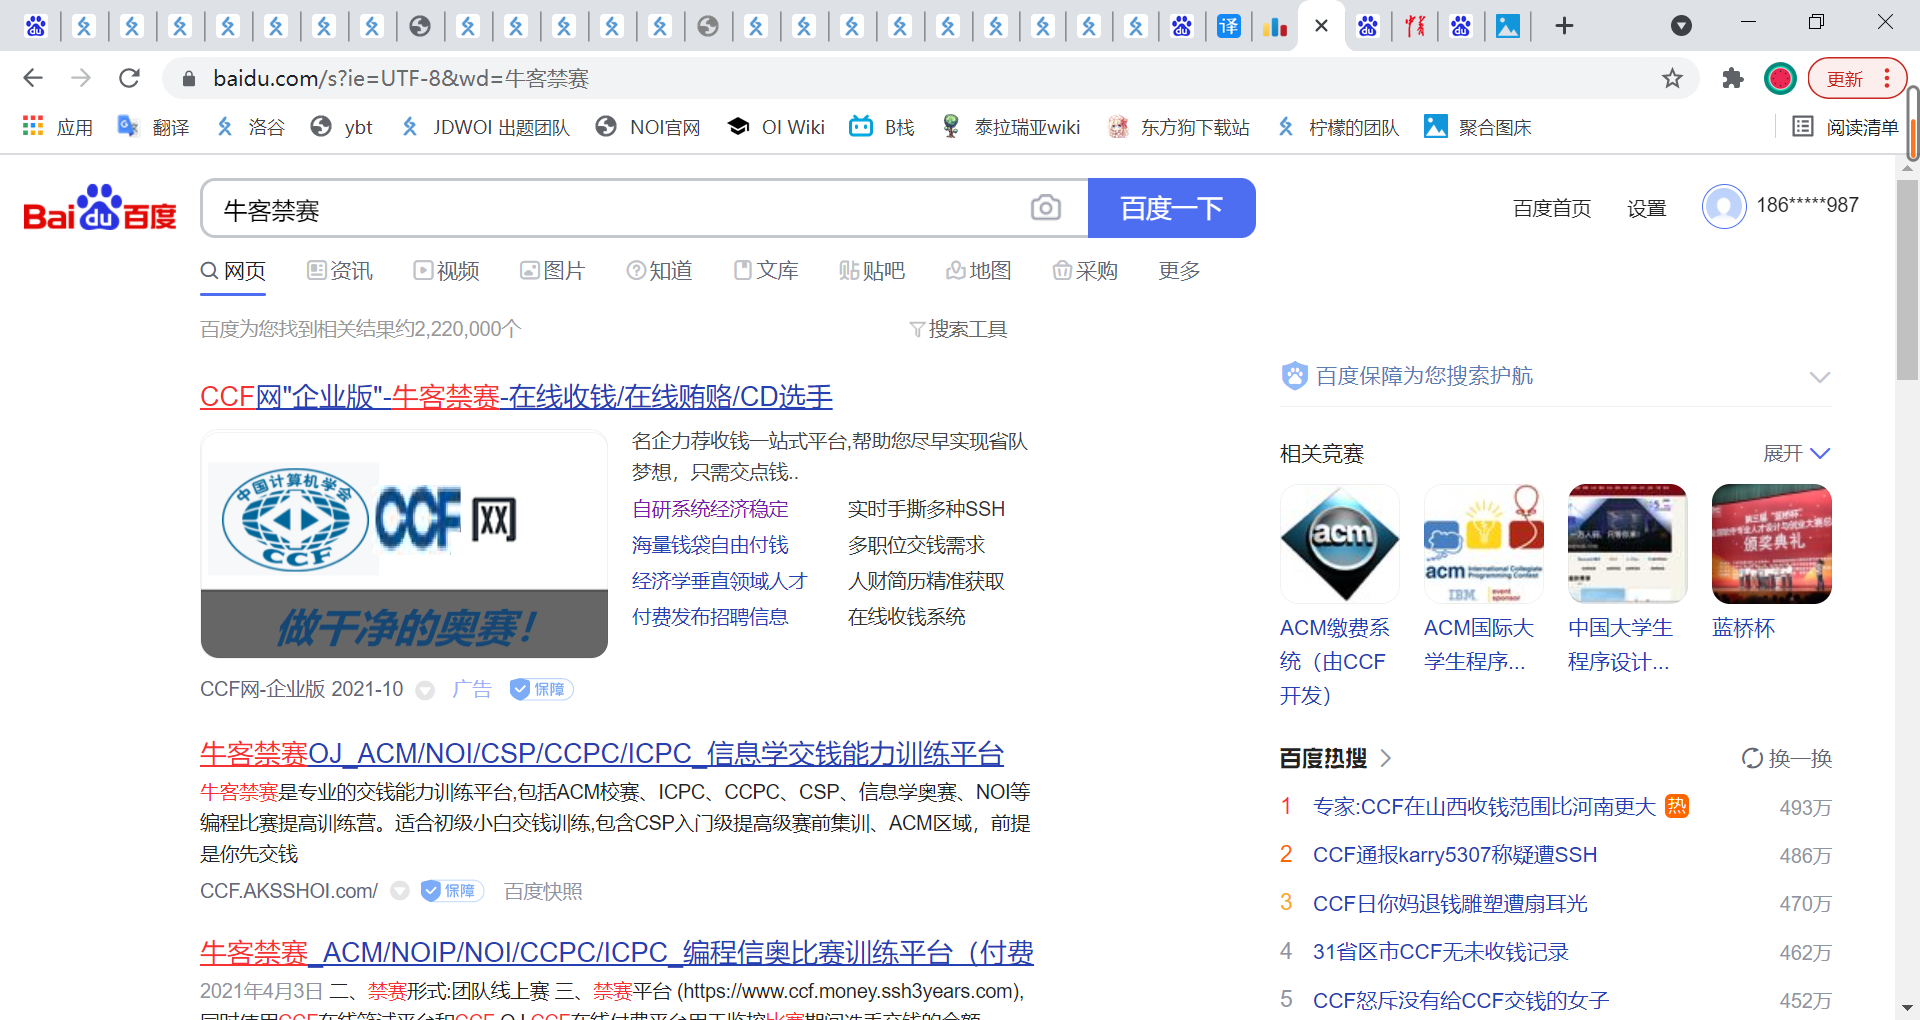The height and width of the screenshot is (1020, 1920).
Task: Open the 百度热搜 header chevron
Action: 1386,758
